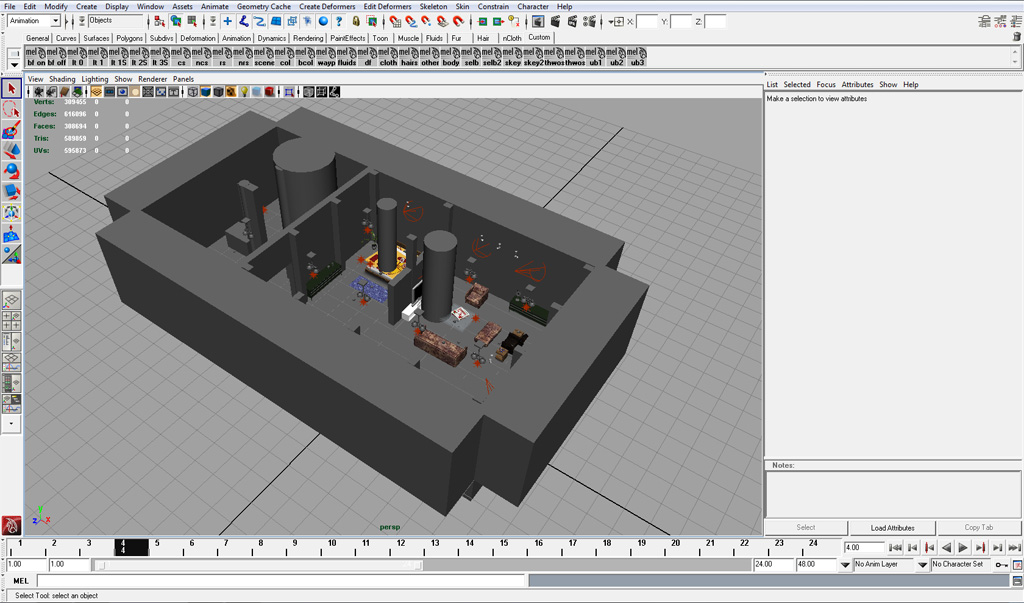1024x603 pixels.
Task: Toggle smooth shade all blue cube
Action: [x=206, y=92]
